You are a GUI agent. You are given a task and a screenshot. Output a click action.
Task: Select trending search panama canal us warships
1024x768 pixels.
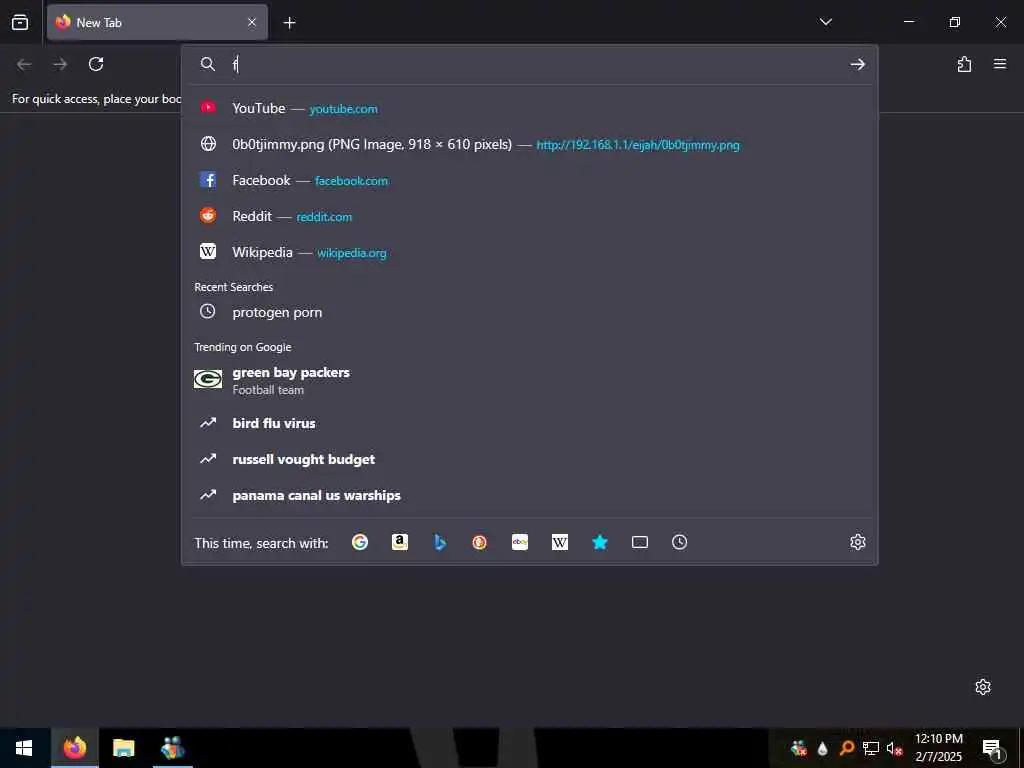tap(530, 495)
